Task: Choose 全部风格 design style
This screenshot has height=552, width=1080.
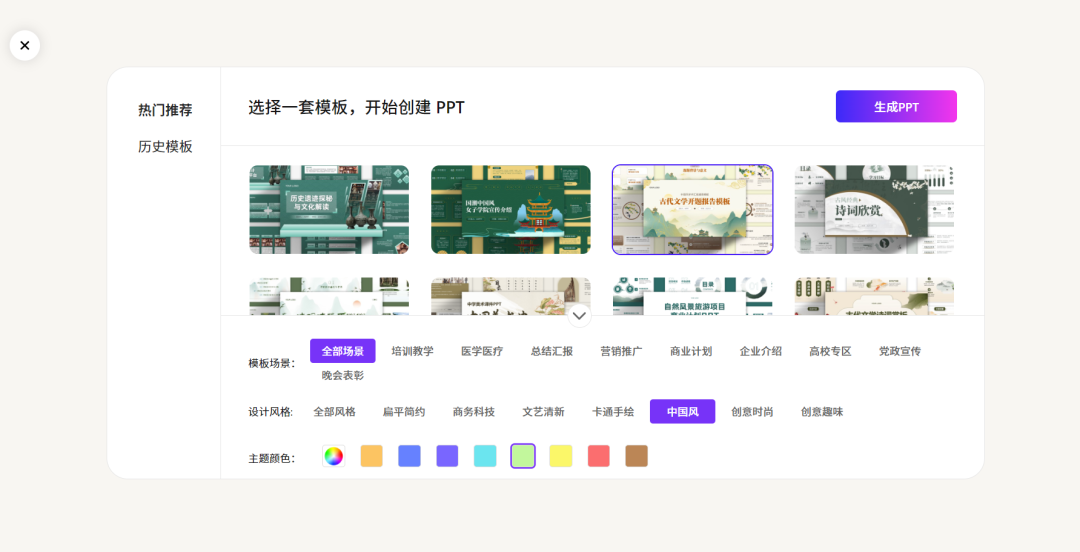Action: click(x=335, y=411)
